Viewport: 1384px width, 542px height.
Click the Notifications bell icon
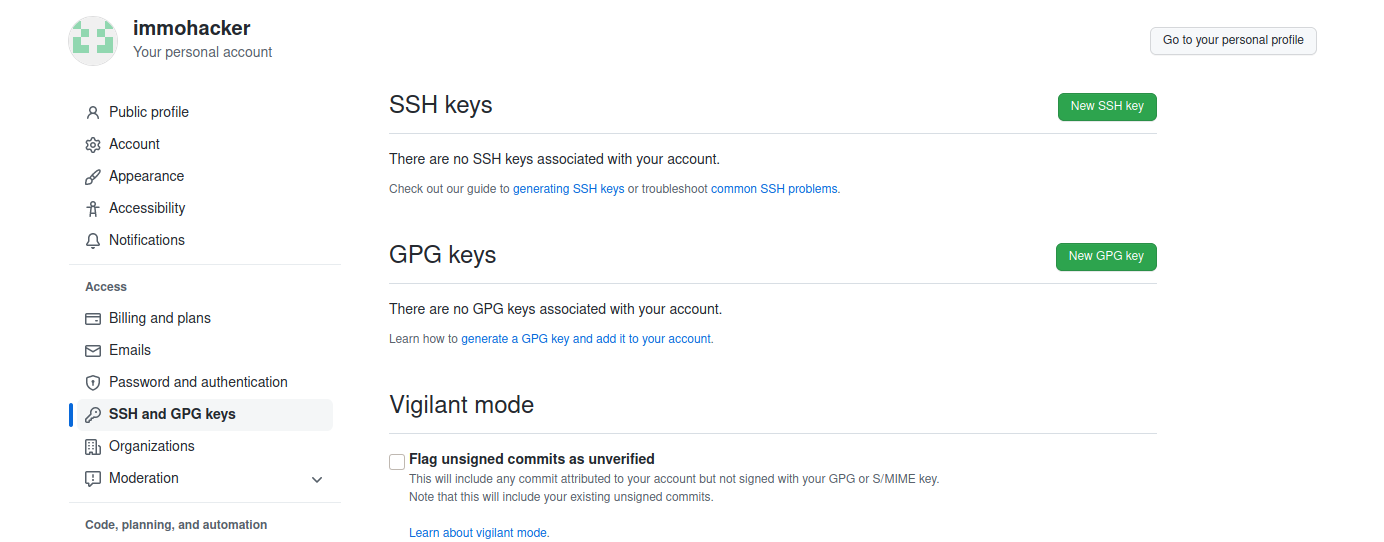[x=93, y=240]
